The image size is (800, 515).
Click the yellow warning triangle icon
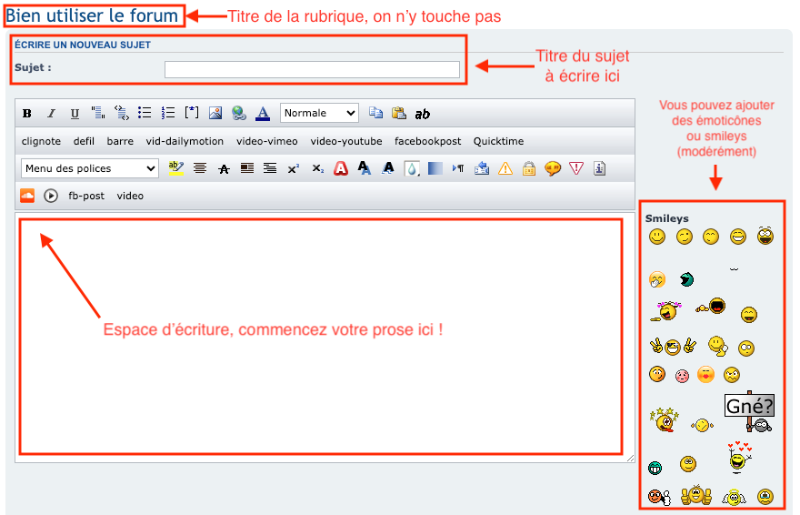tap(505, 169)
